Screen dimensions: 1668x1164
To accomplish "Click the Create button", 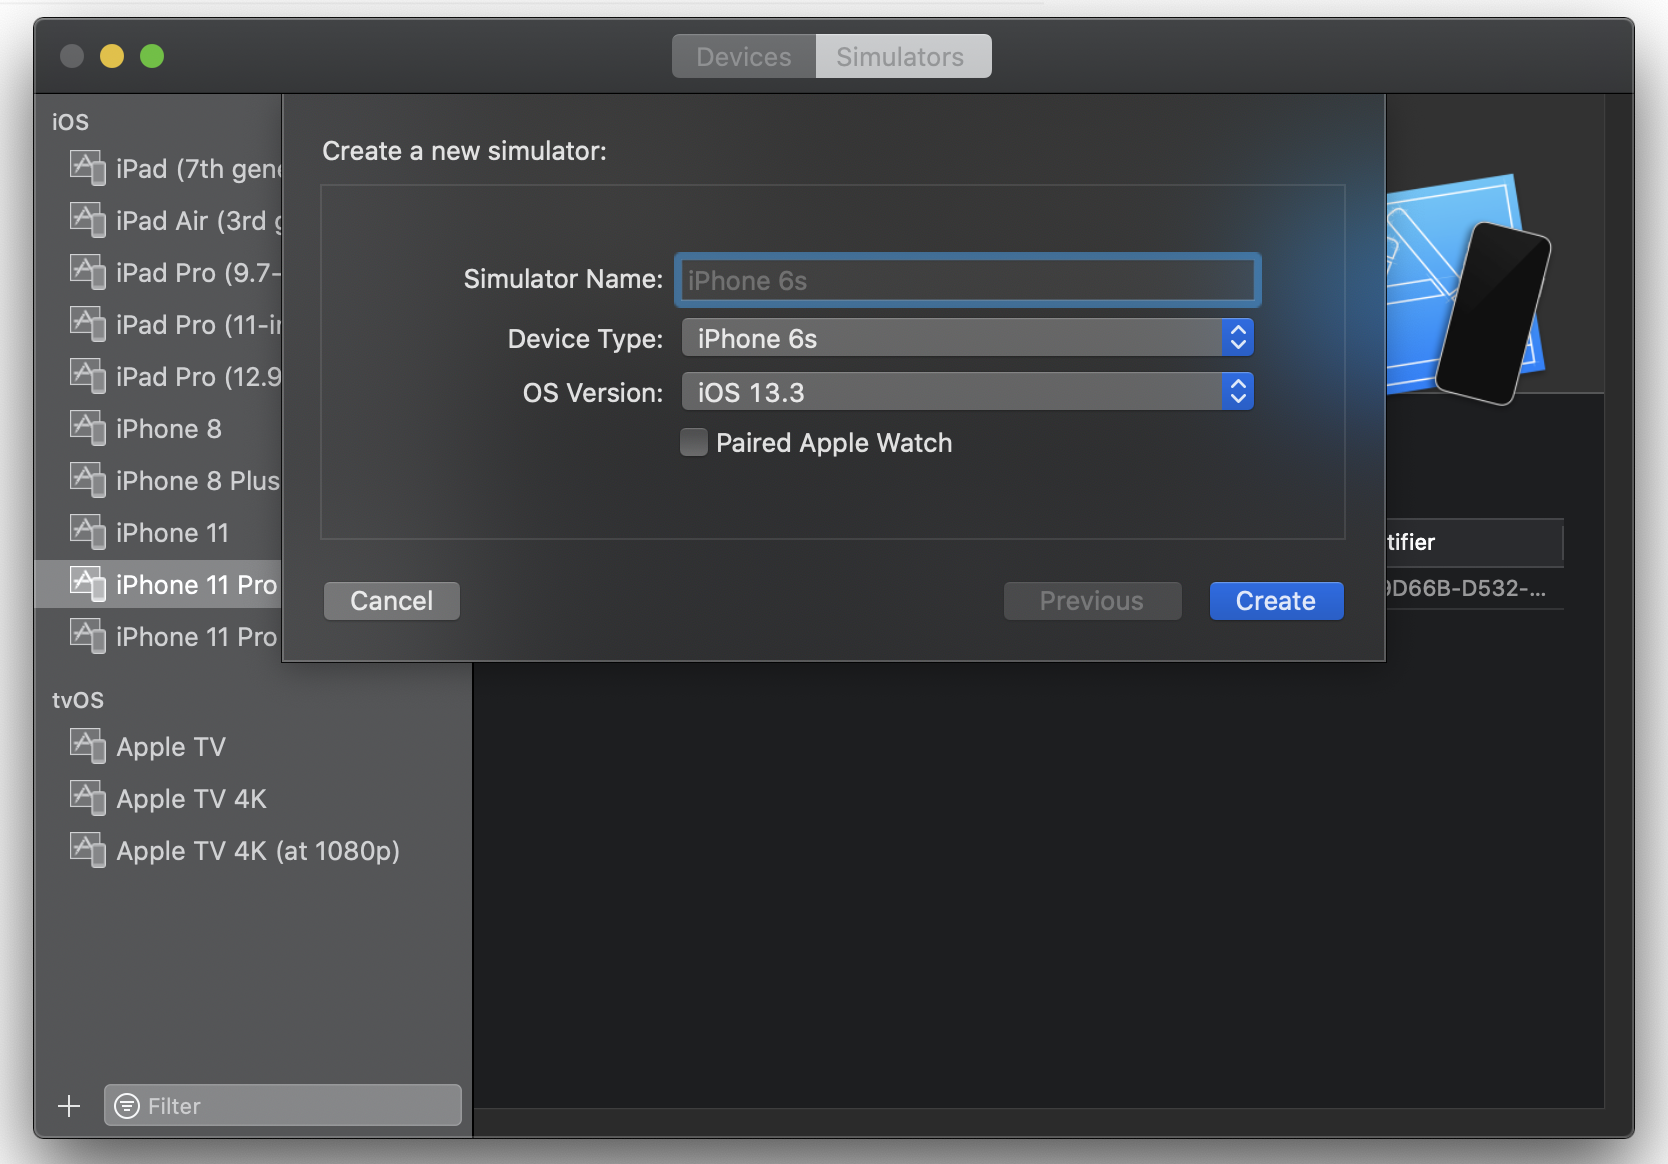I will 1276,601.
